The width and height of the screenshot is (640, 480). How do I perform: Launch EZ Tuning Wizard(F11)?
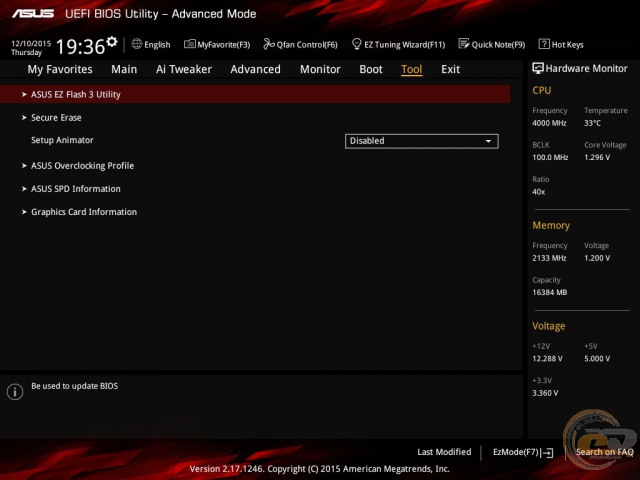click(x=398, y=44)
